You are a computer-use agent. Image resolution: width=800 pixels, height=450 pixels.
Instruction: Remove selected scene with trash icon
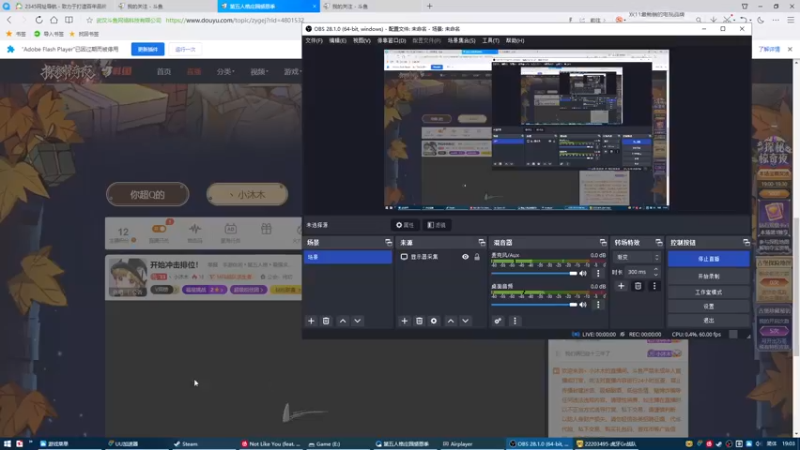326,321
